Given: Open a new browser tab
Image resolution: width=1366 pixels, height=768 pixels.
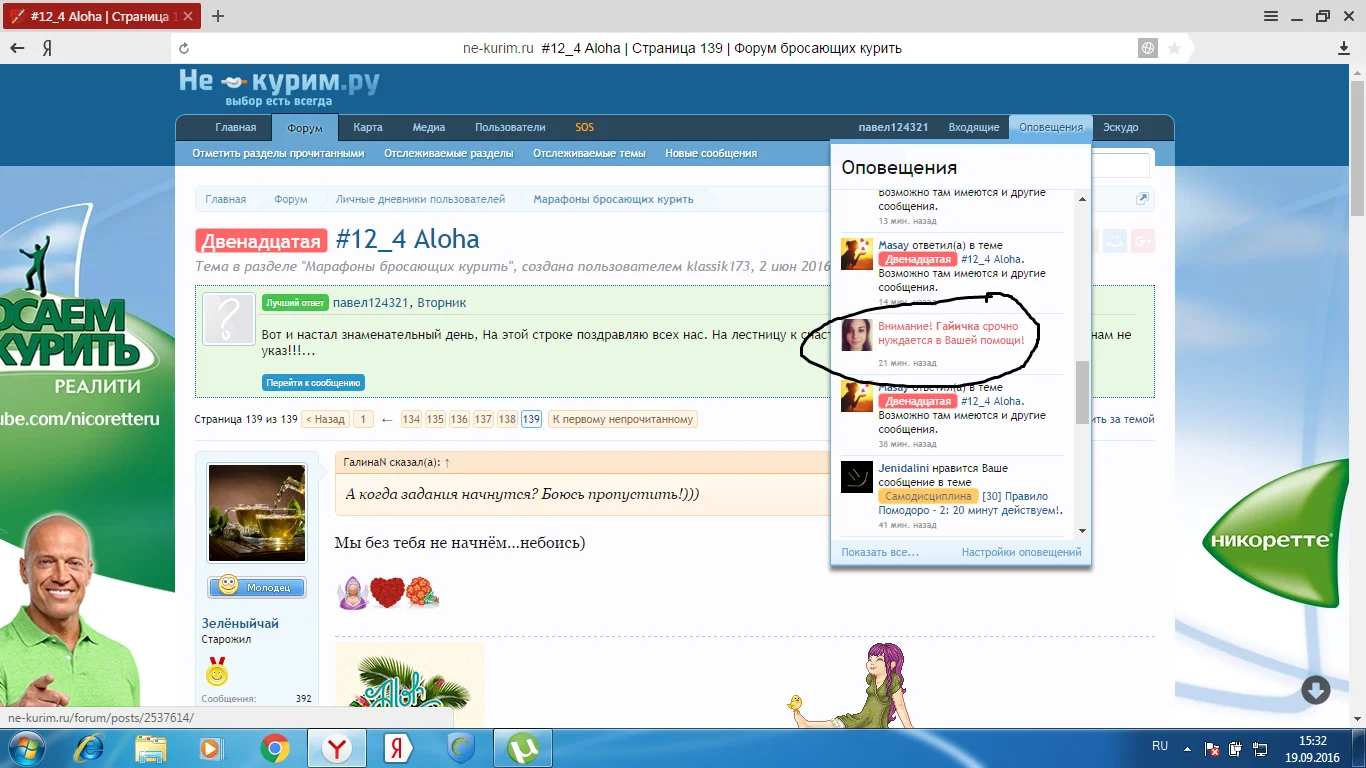Looking at the screenshot, I should (218, 16).
